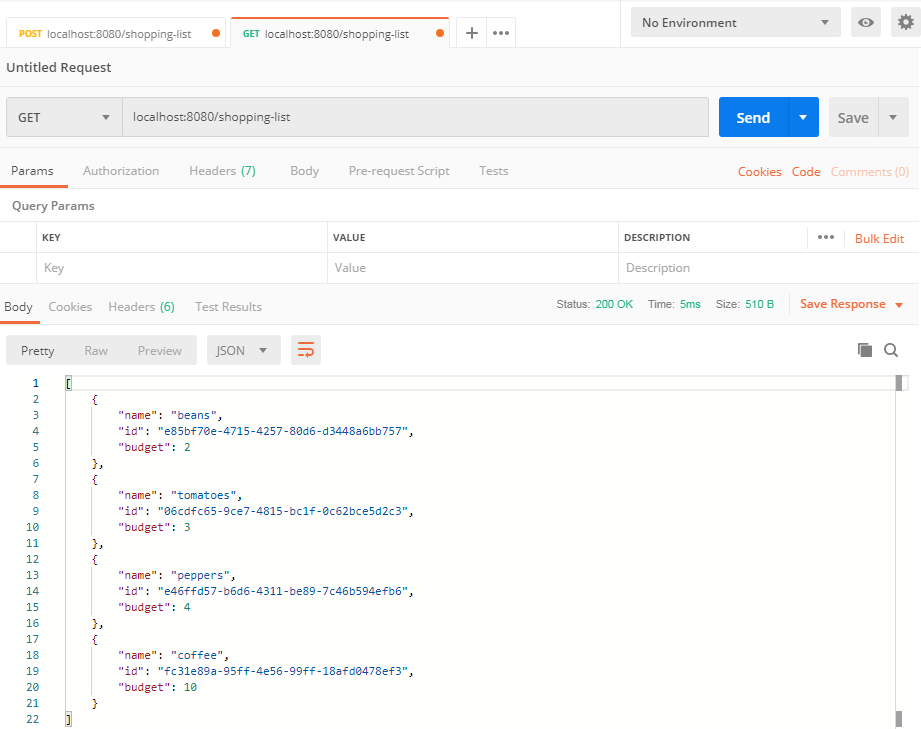Viewport: 921px width, 729px height.
Task: Open Bulk Edit for query params
Action: click(879, 237)
